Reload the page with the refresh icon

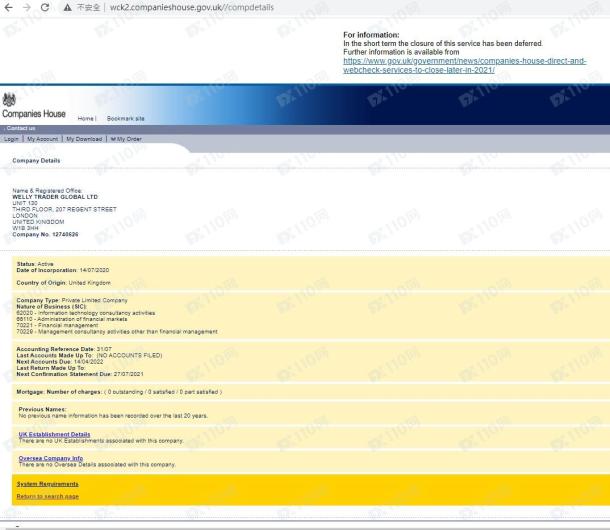(x=45, y=7)
